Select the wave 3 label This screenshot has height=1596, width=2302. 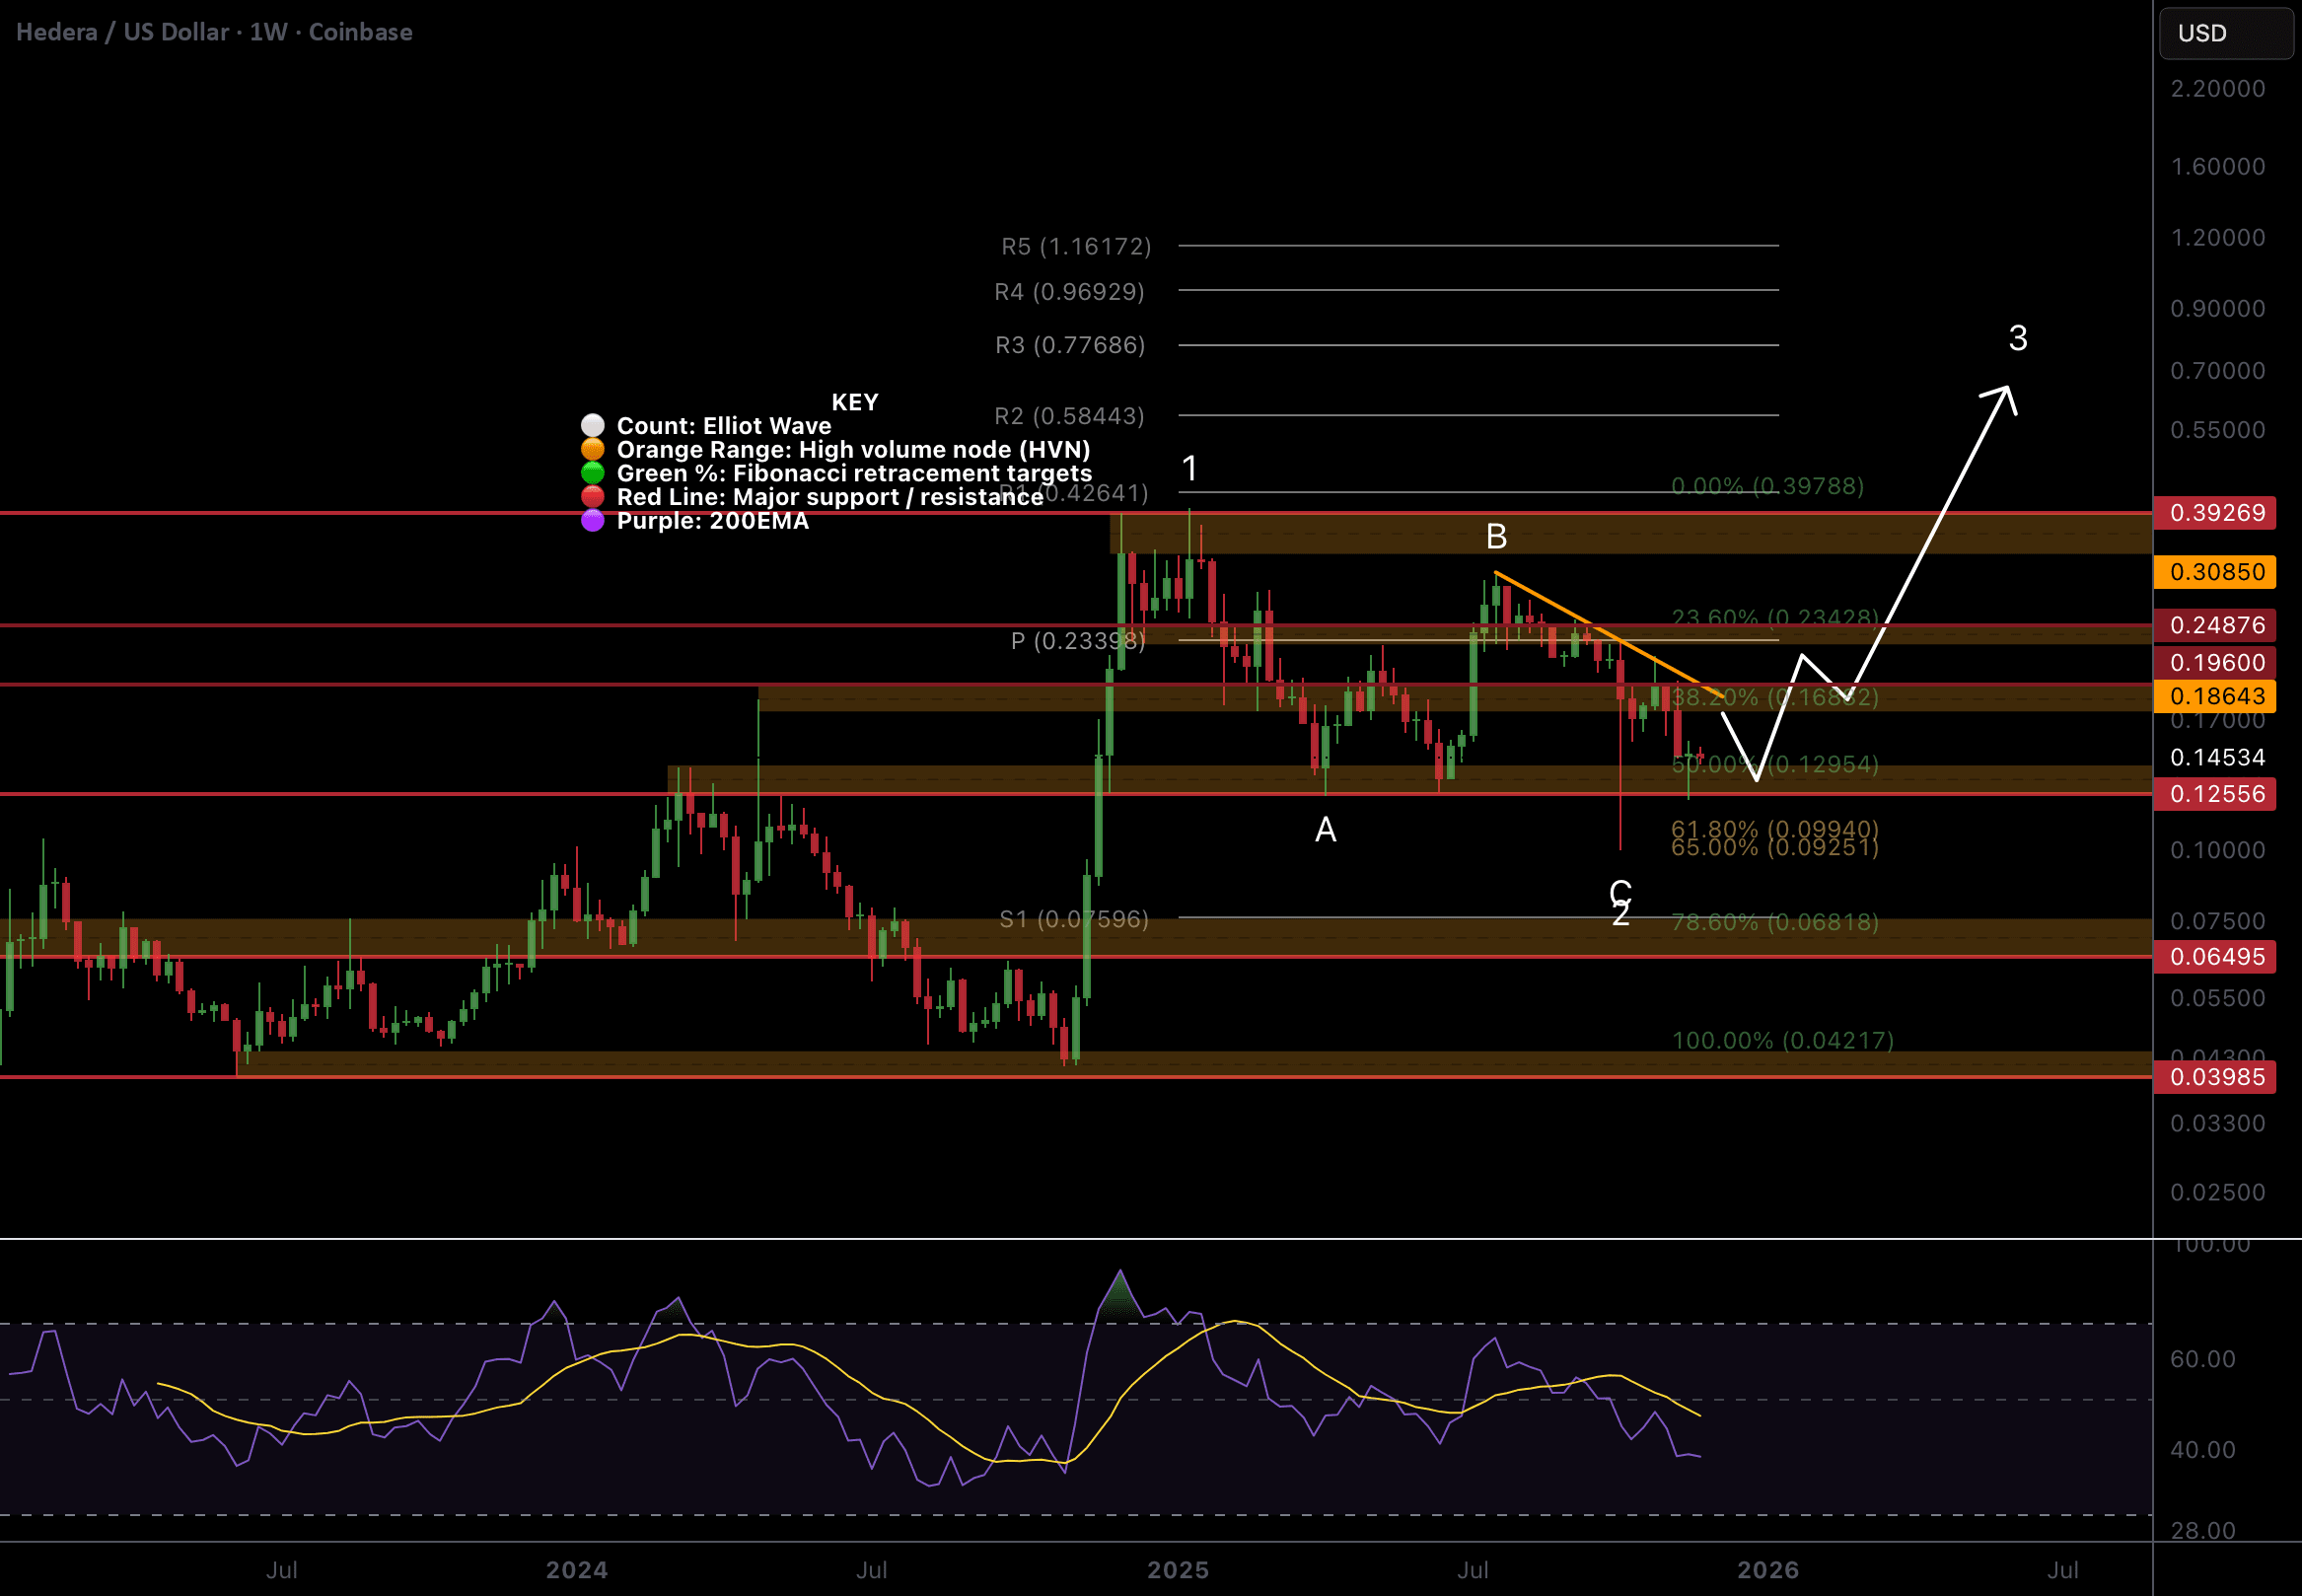pos(2017,339)
